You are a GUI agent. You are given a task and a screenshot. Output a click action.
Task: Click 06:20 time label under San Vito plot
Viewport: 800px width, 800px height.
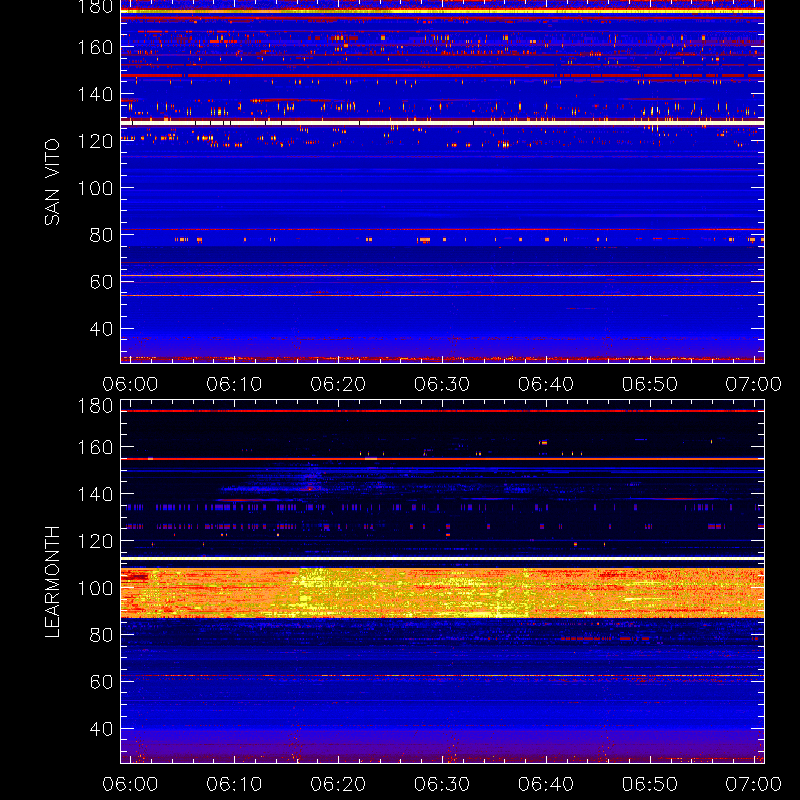(x=338, y=384)
